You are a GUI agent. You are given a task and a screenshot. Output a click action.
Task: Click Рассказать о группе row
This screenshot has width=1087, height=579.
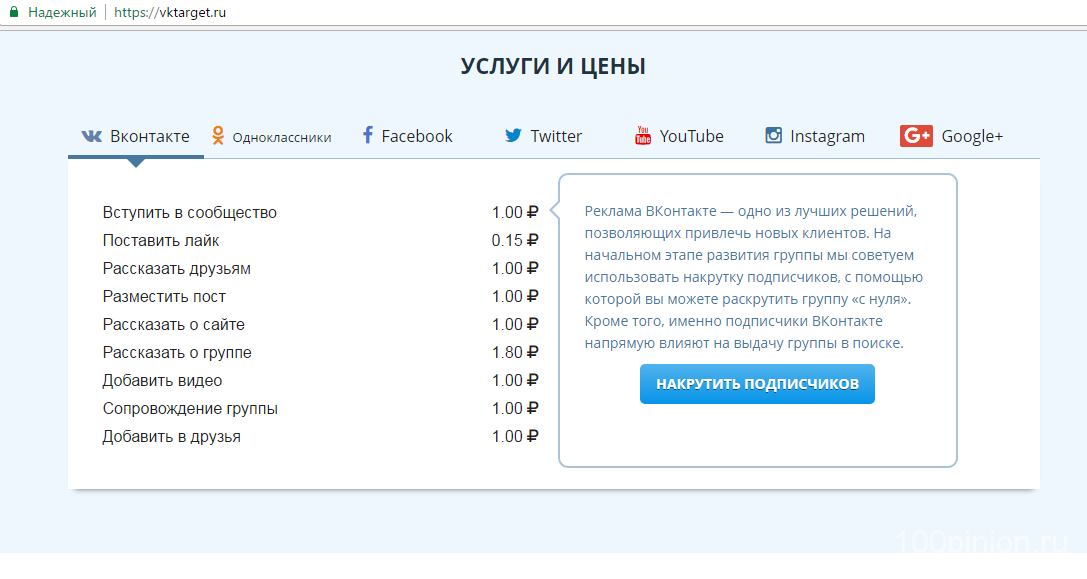pyautogui.click(x=320, y=352)
